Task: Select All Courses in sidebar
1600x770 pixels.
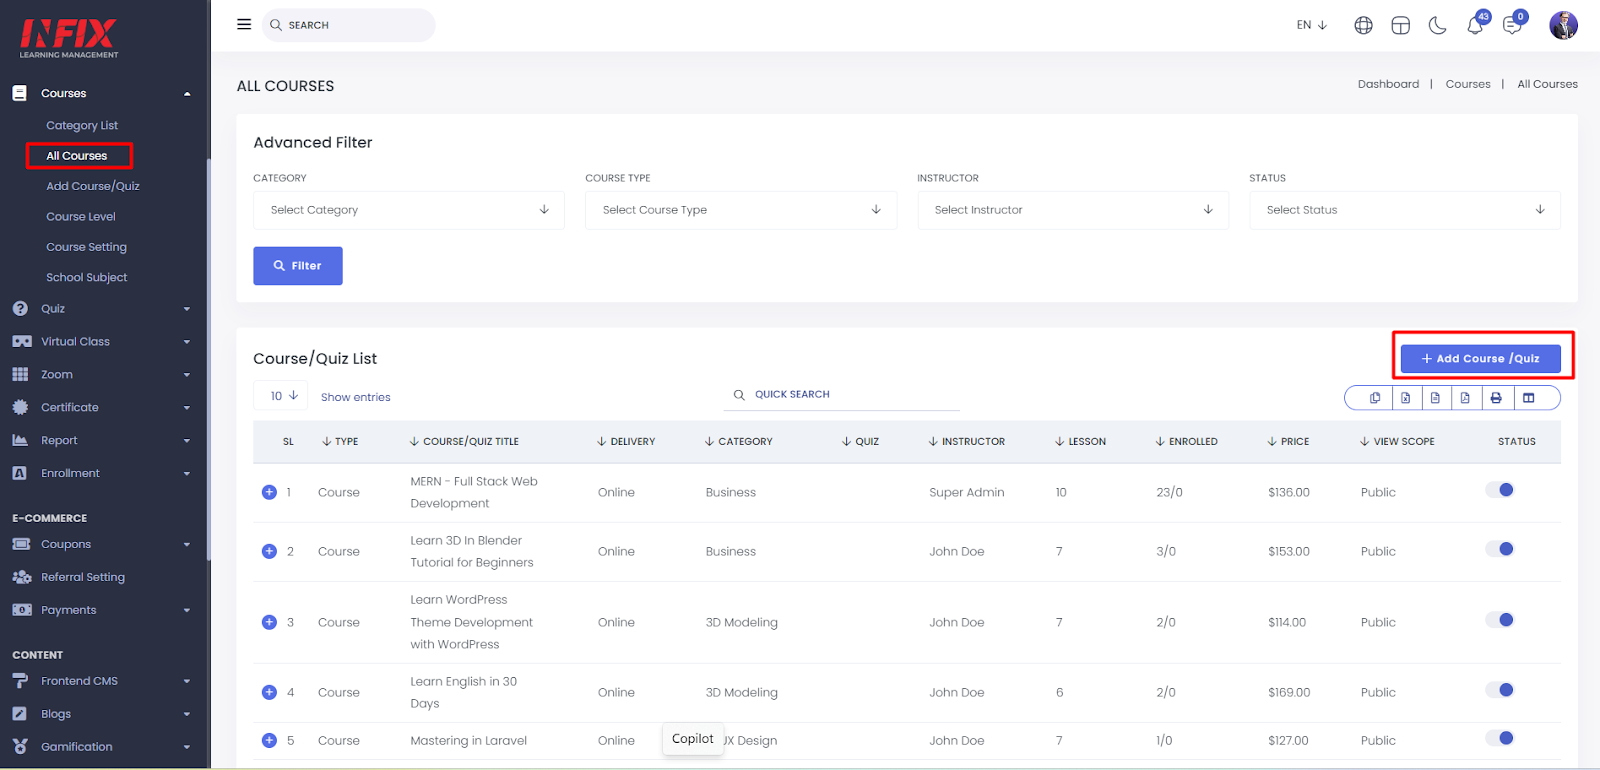Action: [x=77, y=156]
